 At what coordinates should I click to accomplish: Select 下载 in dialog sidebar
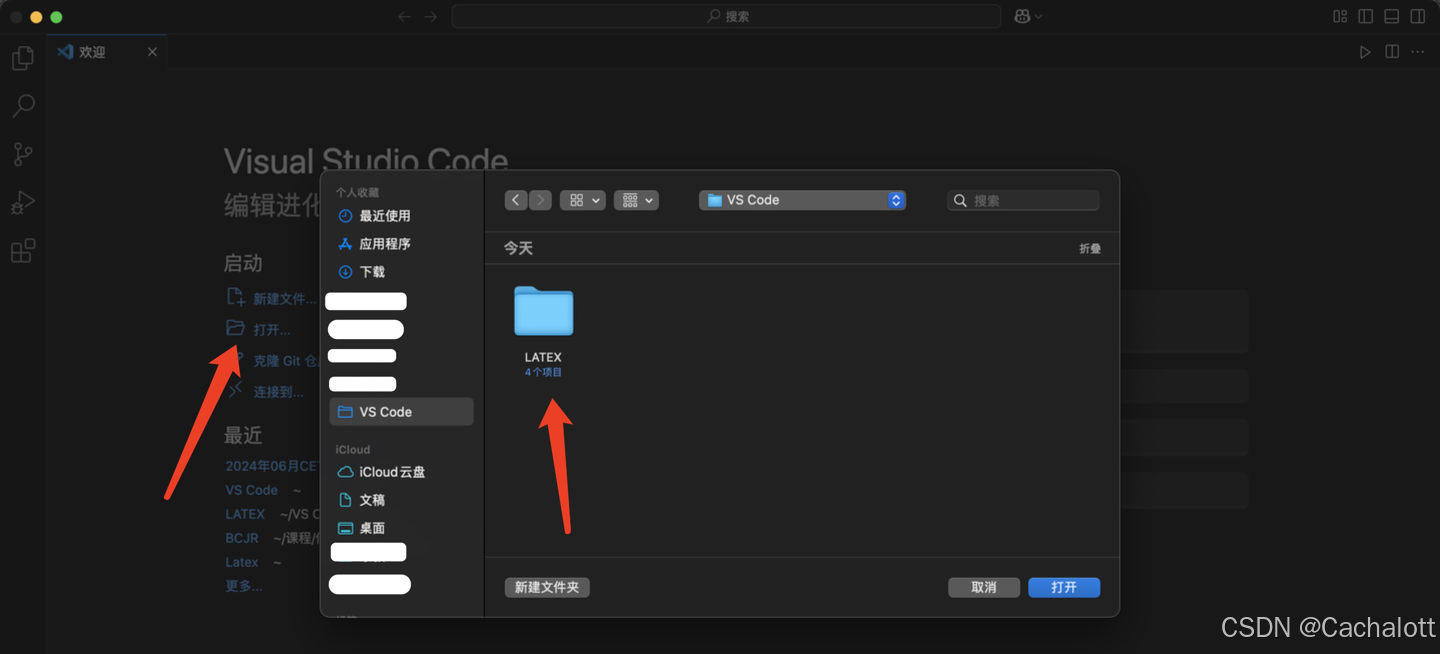[x=401, y=272]
